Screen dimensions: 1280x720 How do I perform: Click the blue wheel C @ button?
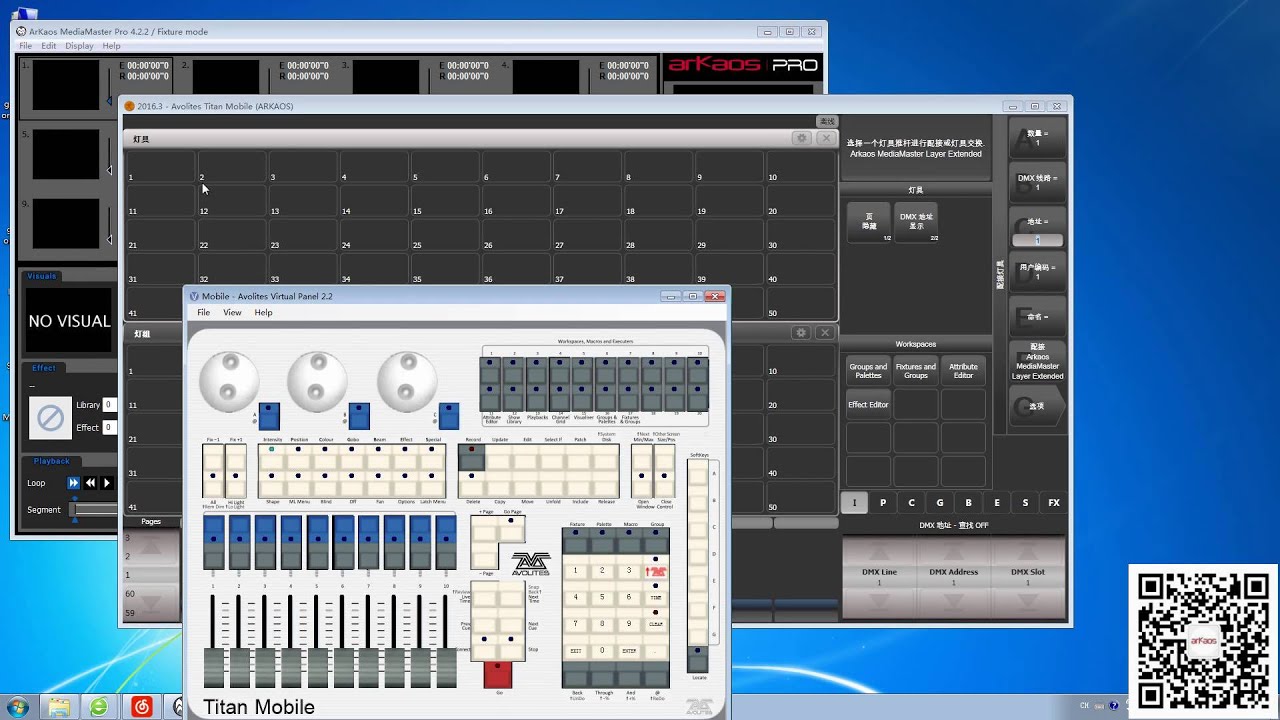click(x=449, y=416)
